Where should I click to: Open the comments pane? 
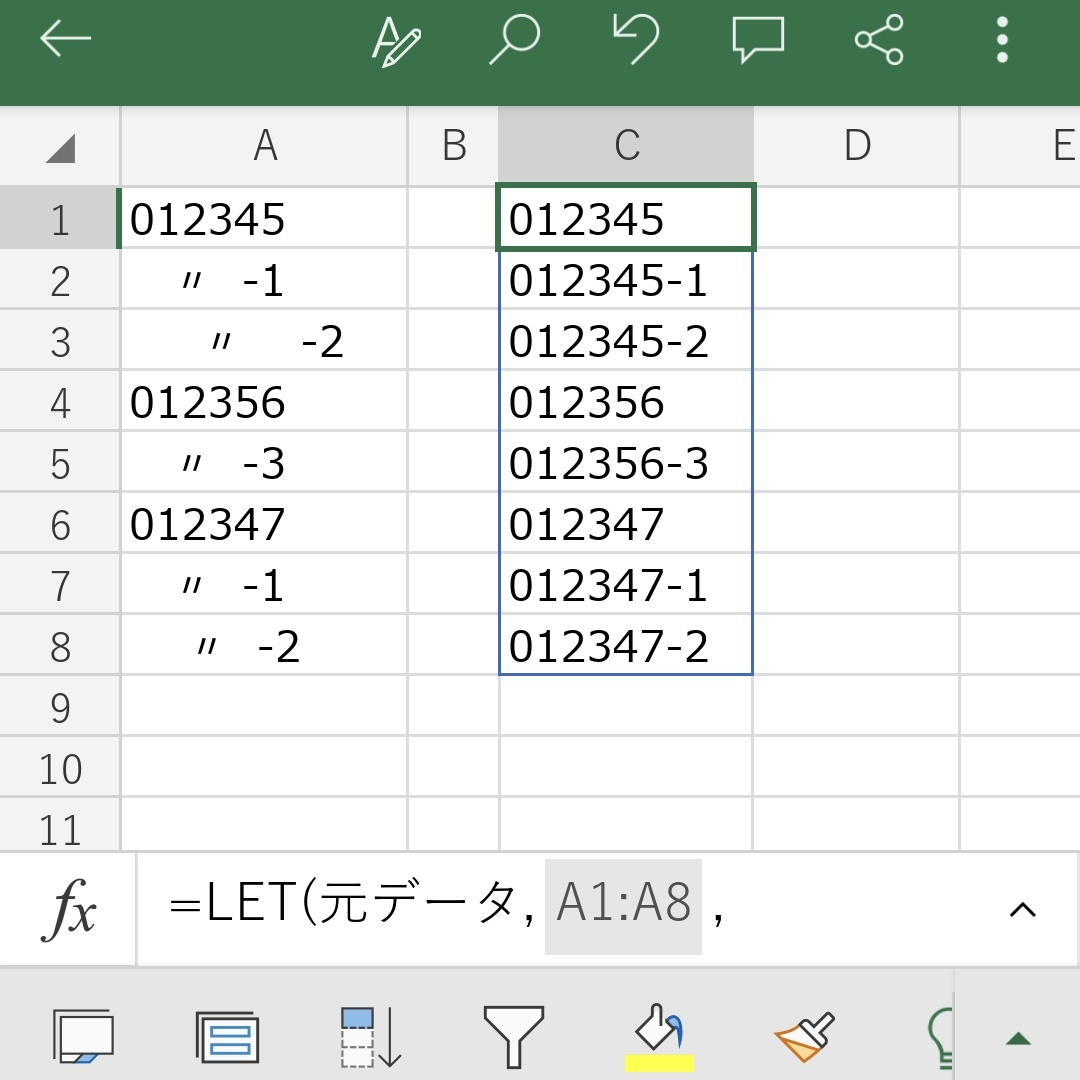click(757, 41)
